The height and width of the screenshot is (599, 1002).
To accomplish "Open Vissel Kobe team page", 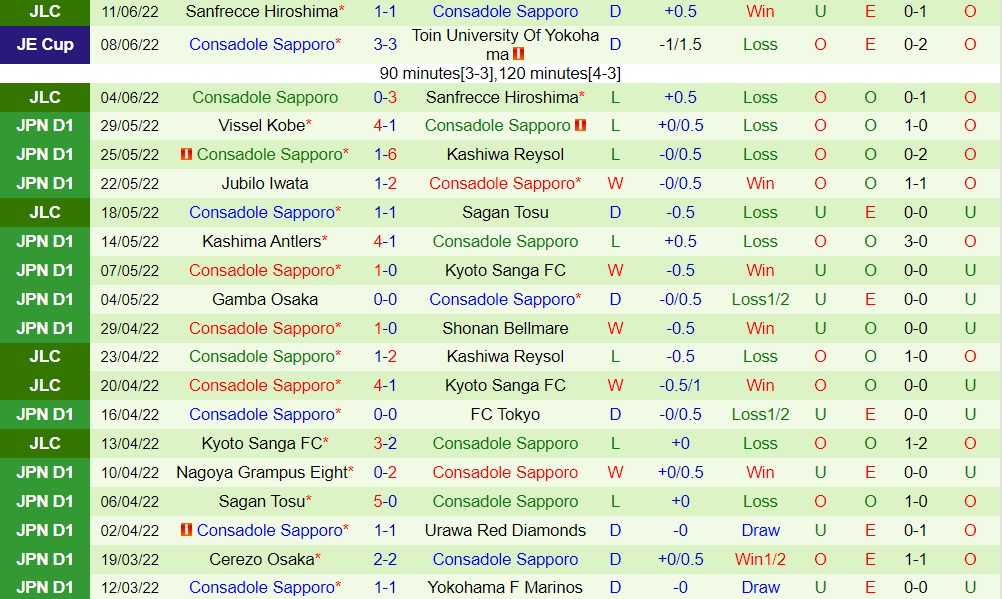I will 265,126.
